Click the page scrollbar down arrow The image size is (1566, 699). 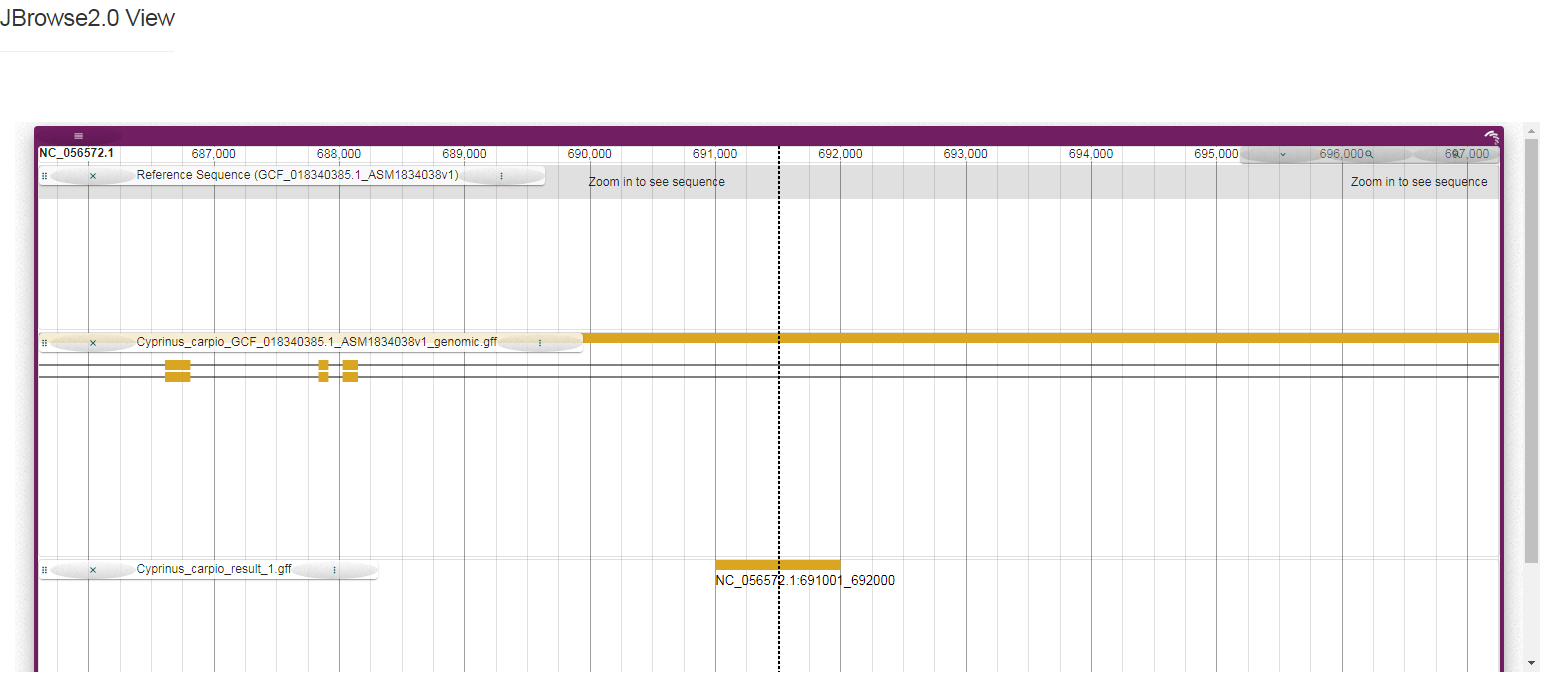pyautogui.click(x=1531, y=662)
